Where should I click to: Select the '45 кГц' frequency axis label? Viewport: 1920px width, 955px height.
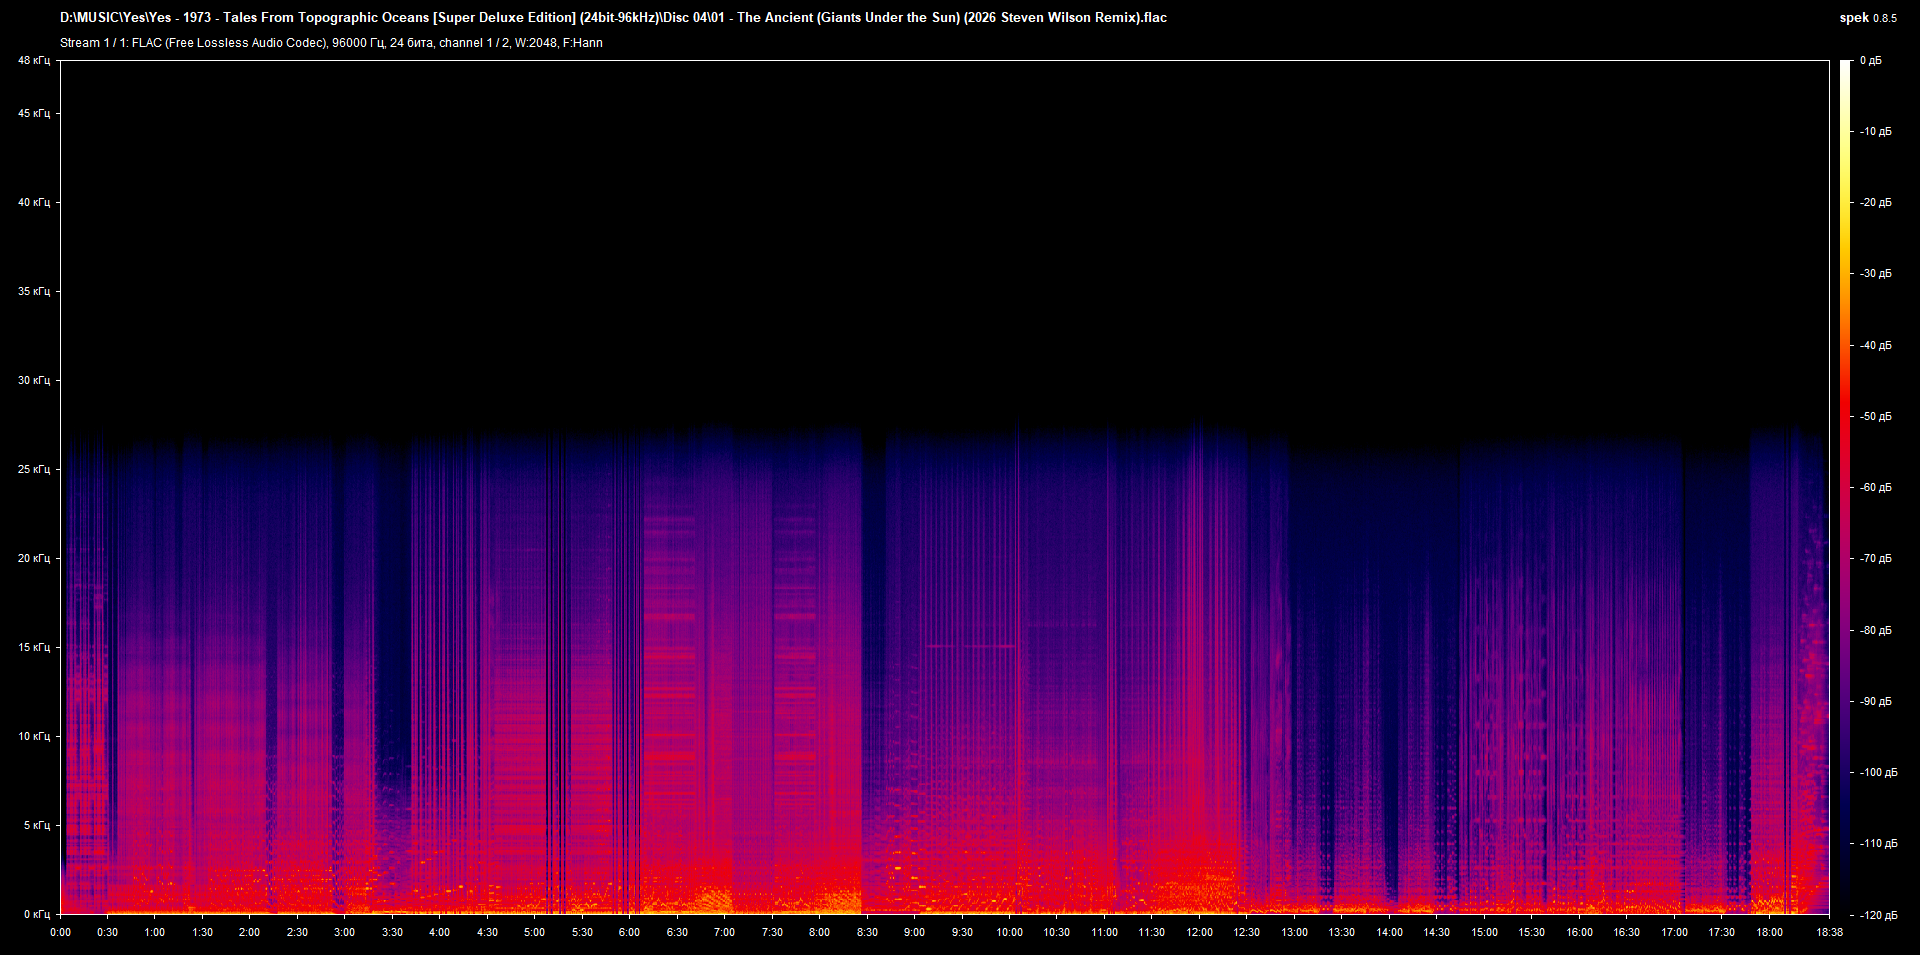[x=34, y=114]
